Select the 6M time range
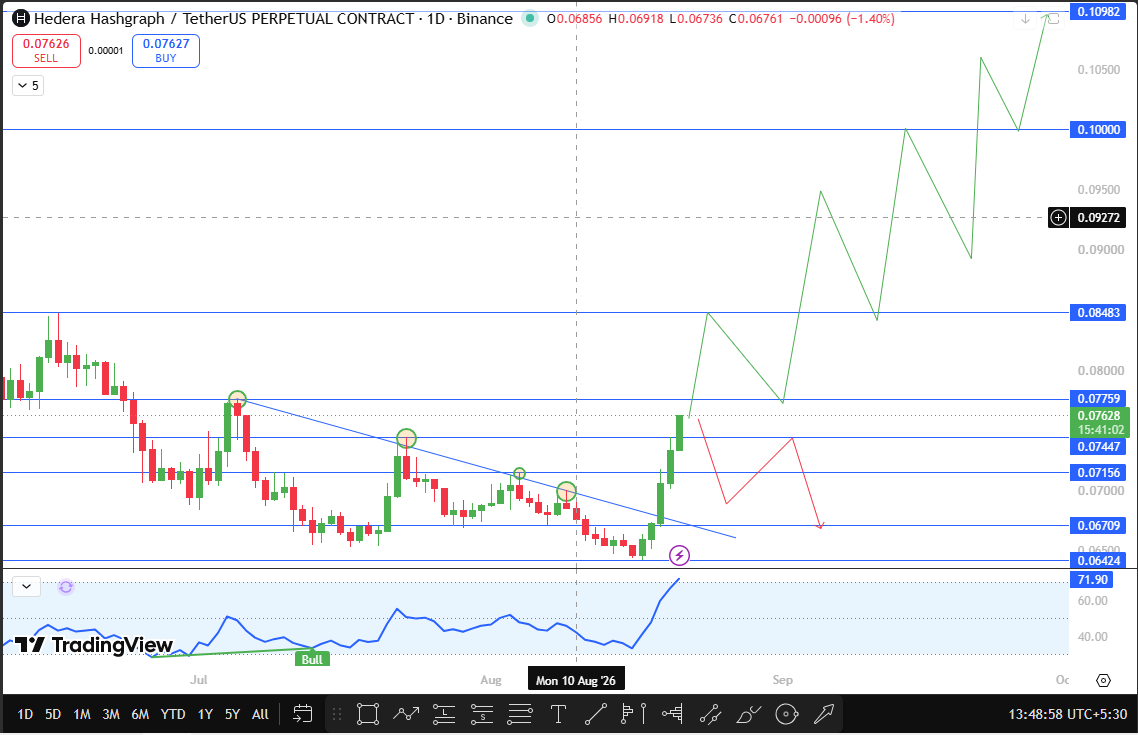 (140, 714)
